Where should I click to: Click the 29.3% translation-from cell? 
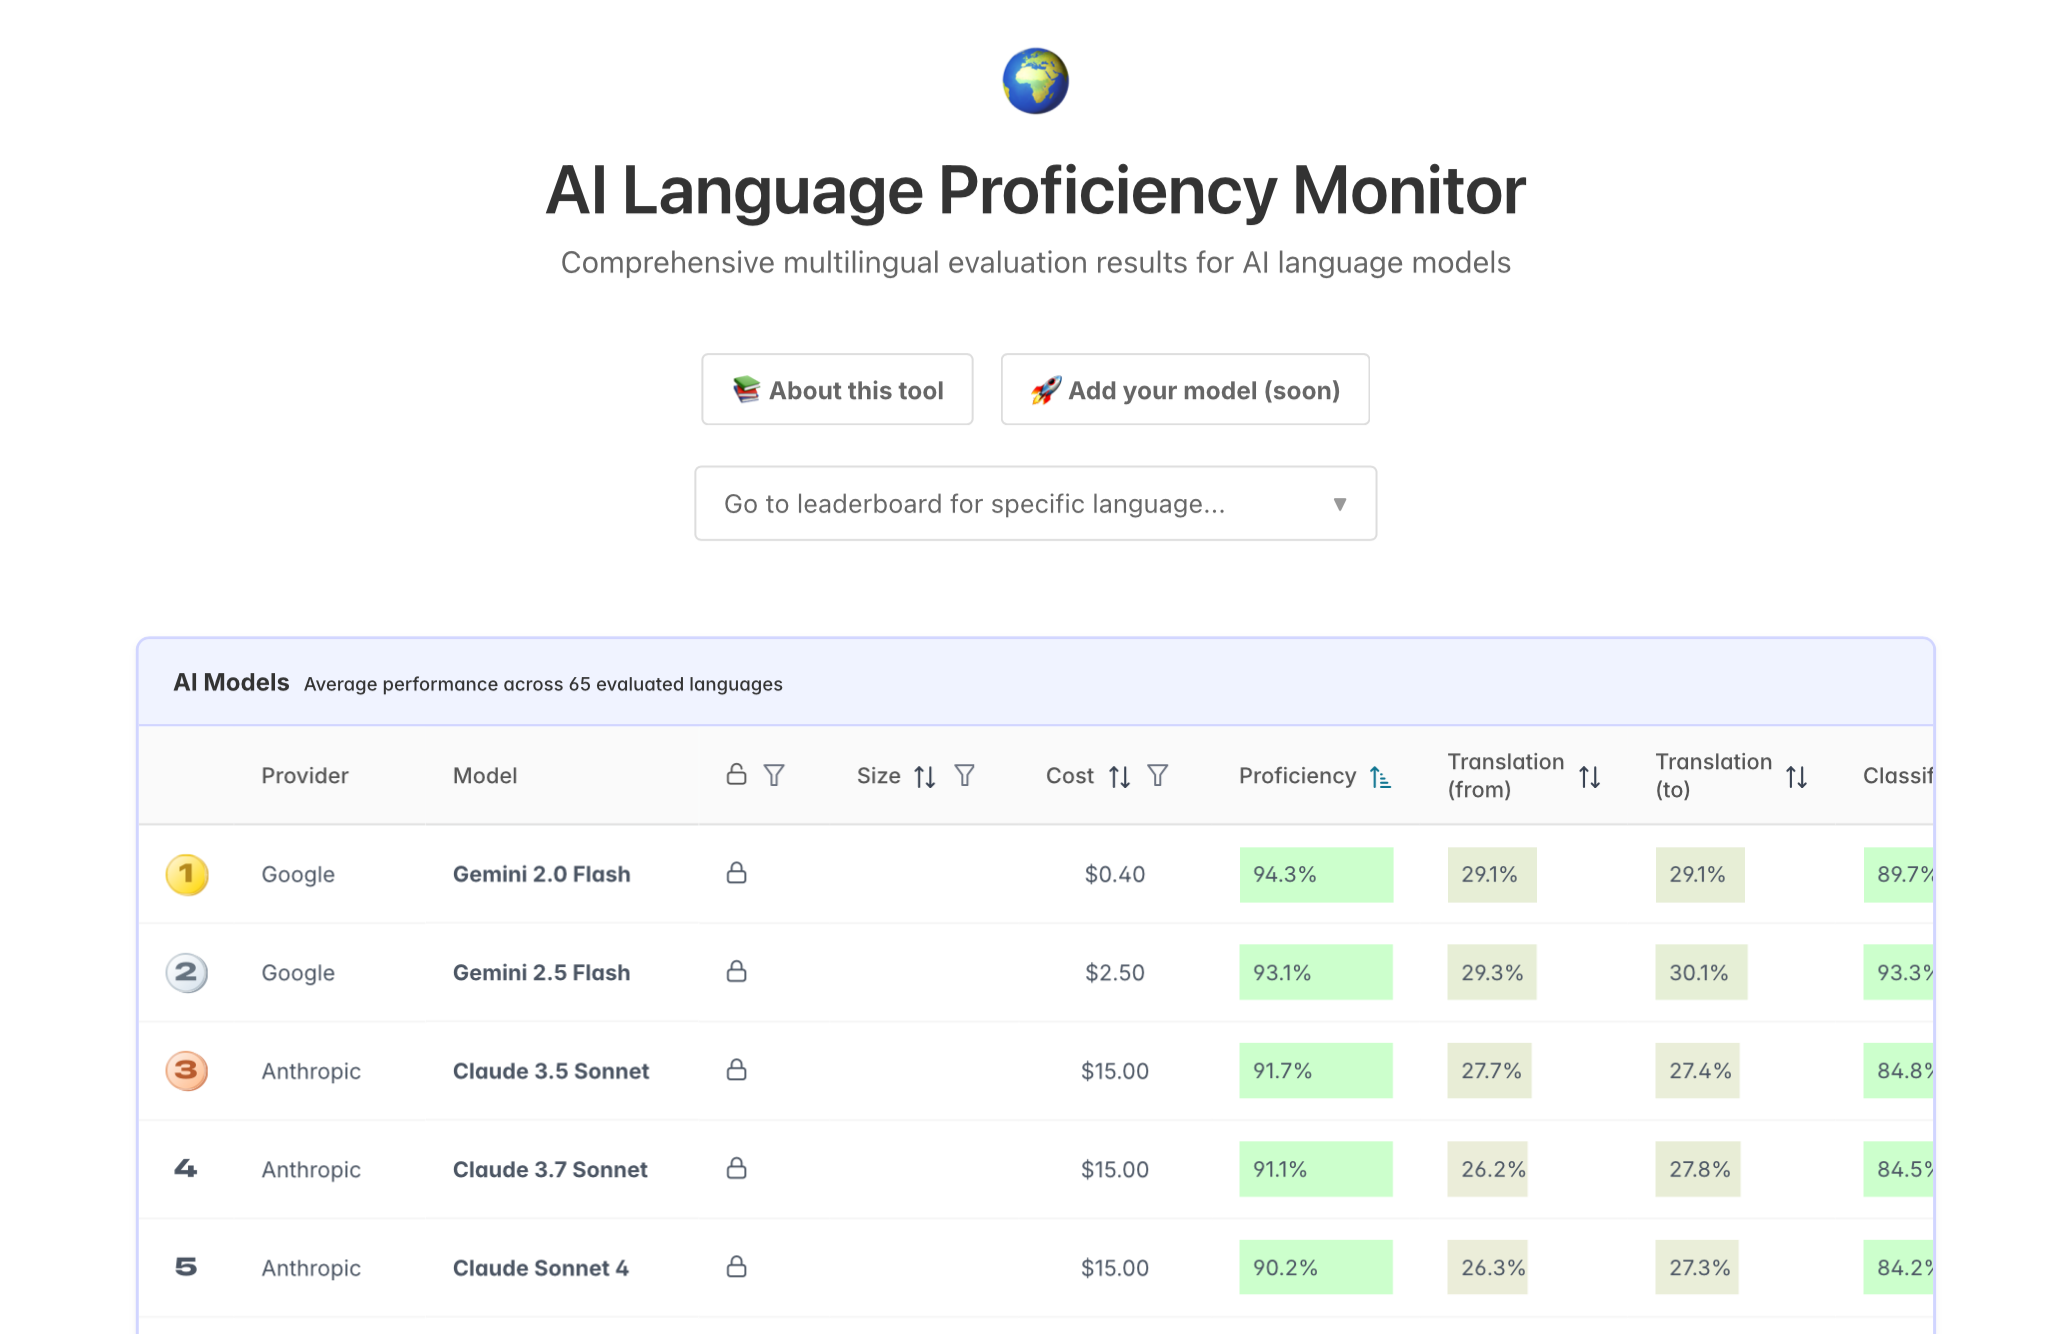point(1492,972)
